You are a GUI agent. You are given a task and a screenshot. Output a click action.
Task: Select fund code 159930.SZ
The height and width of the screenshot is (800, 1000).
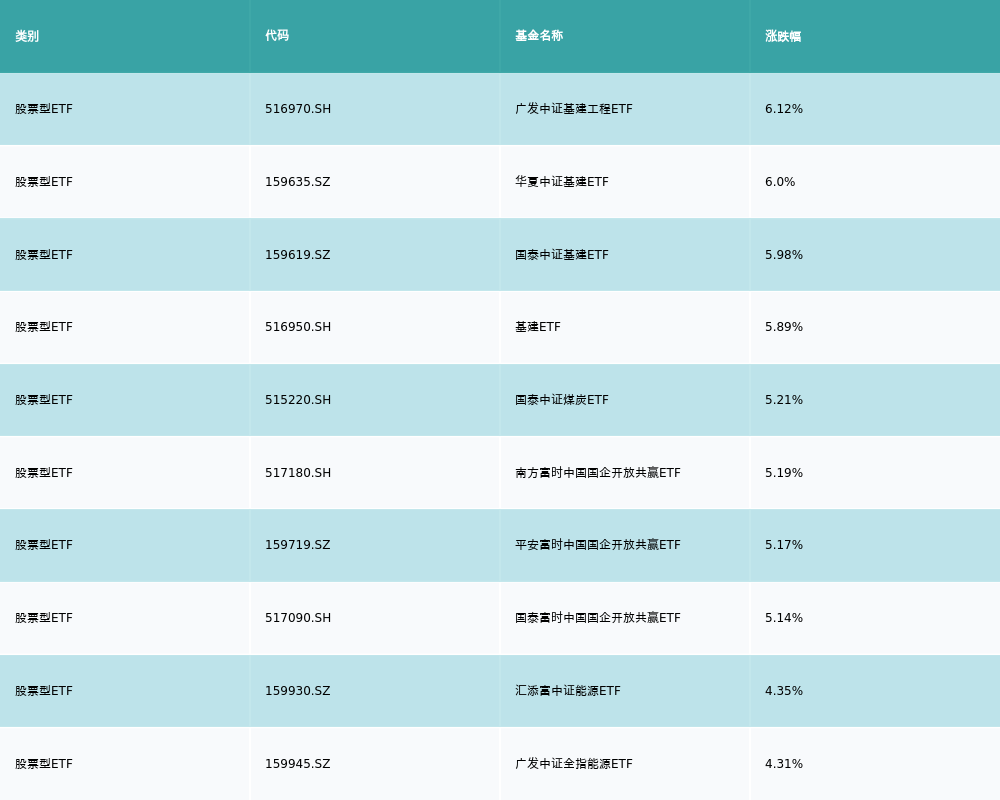(x=298, y=691)
